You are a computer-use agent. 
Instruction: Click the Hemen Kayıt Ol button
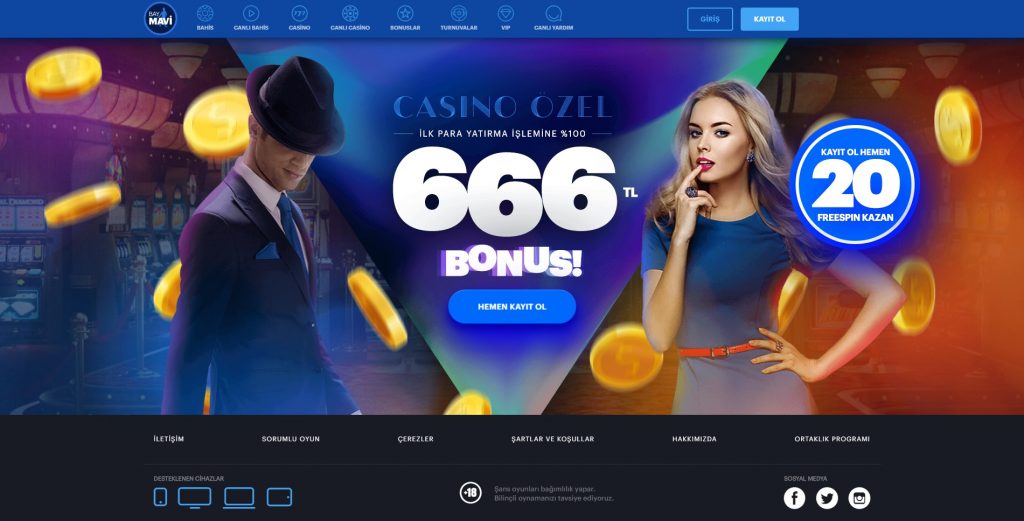512,306
